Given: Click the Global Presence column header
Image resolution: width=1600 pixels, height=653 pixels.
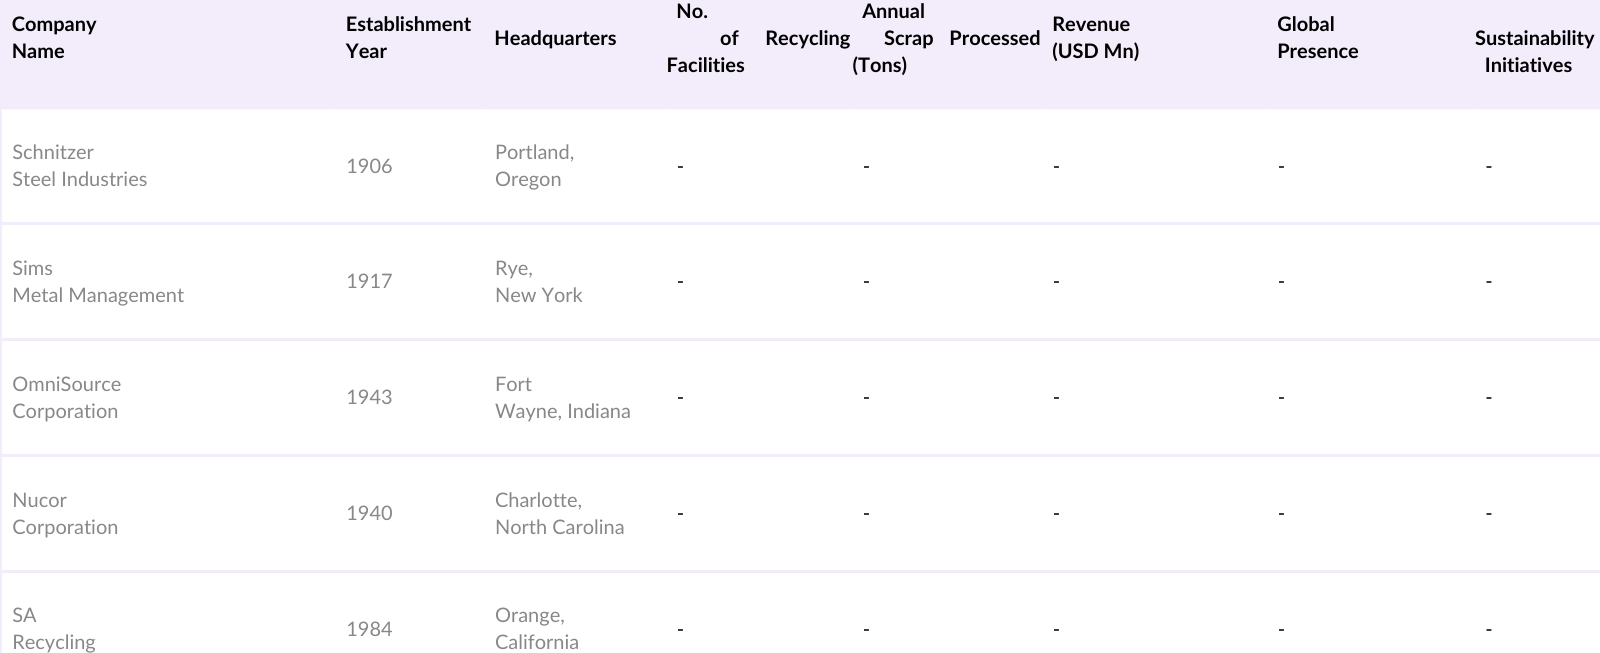Looking at the screenshot, I should click(x=1317, y=38).
